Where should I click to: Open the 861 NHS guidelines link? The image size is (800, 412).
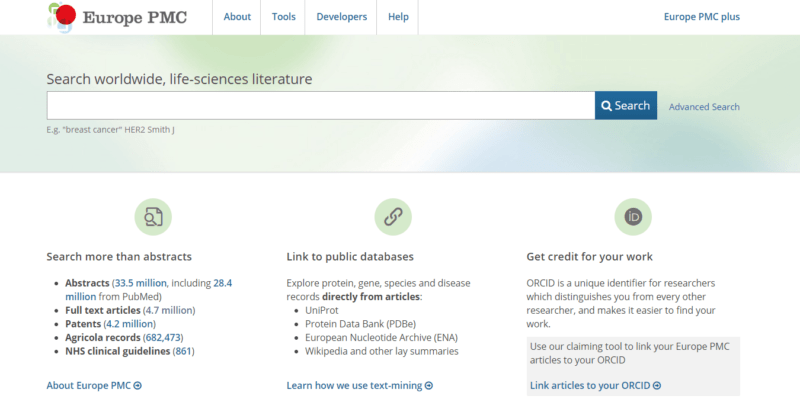(183, 351)
